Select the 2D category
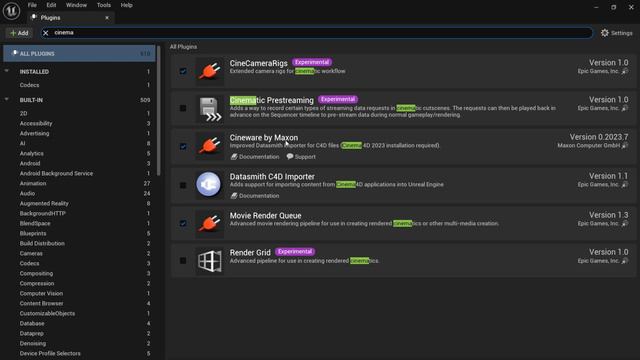 click(79, 113)
